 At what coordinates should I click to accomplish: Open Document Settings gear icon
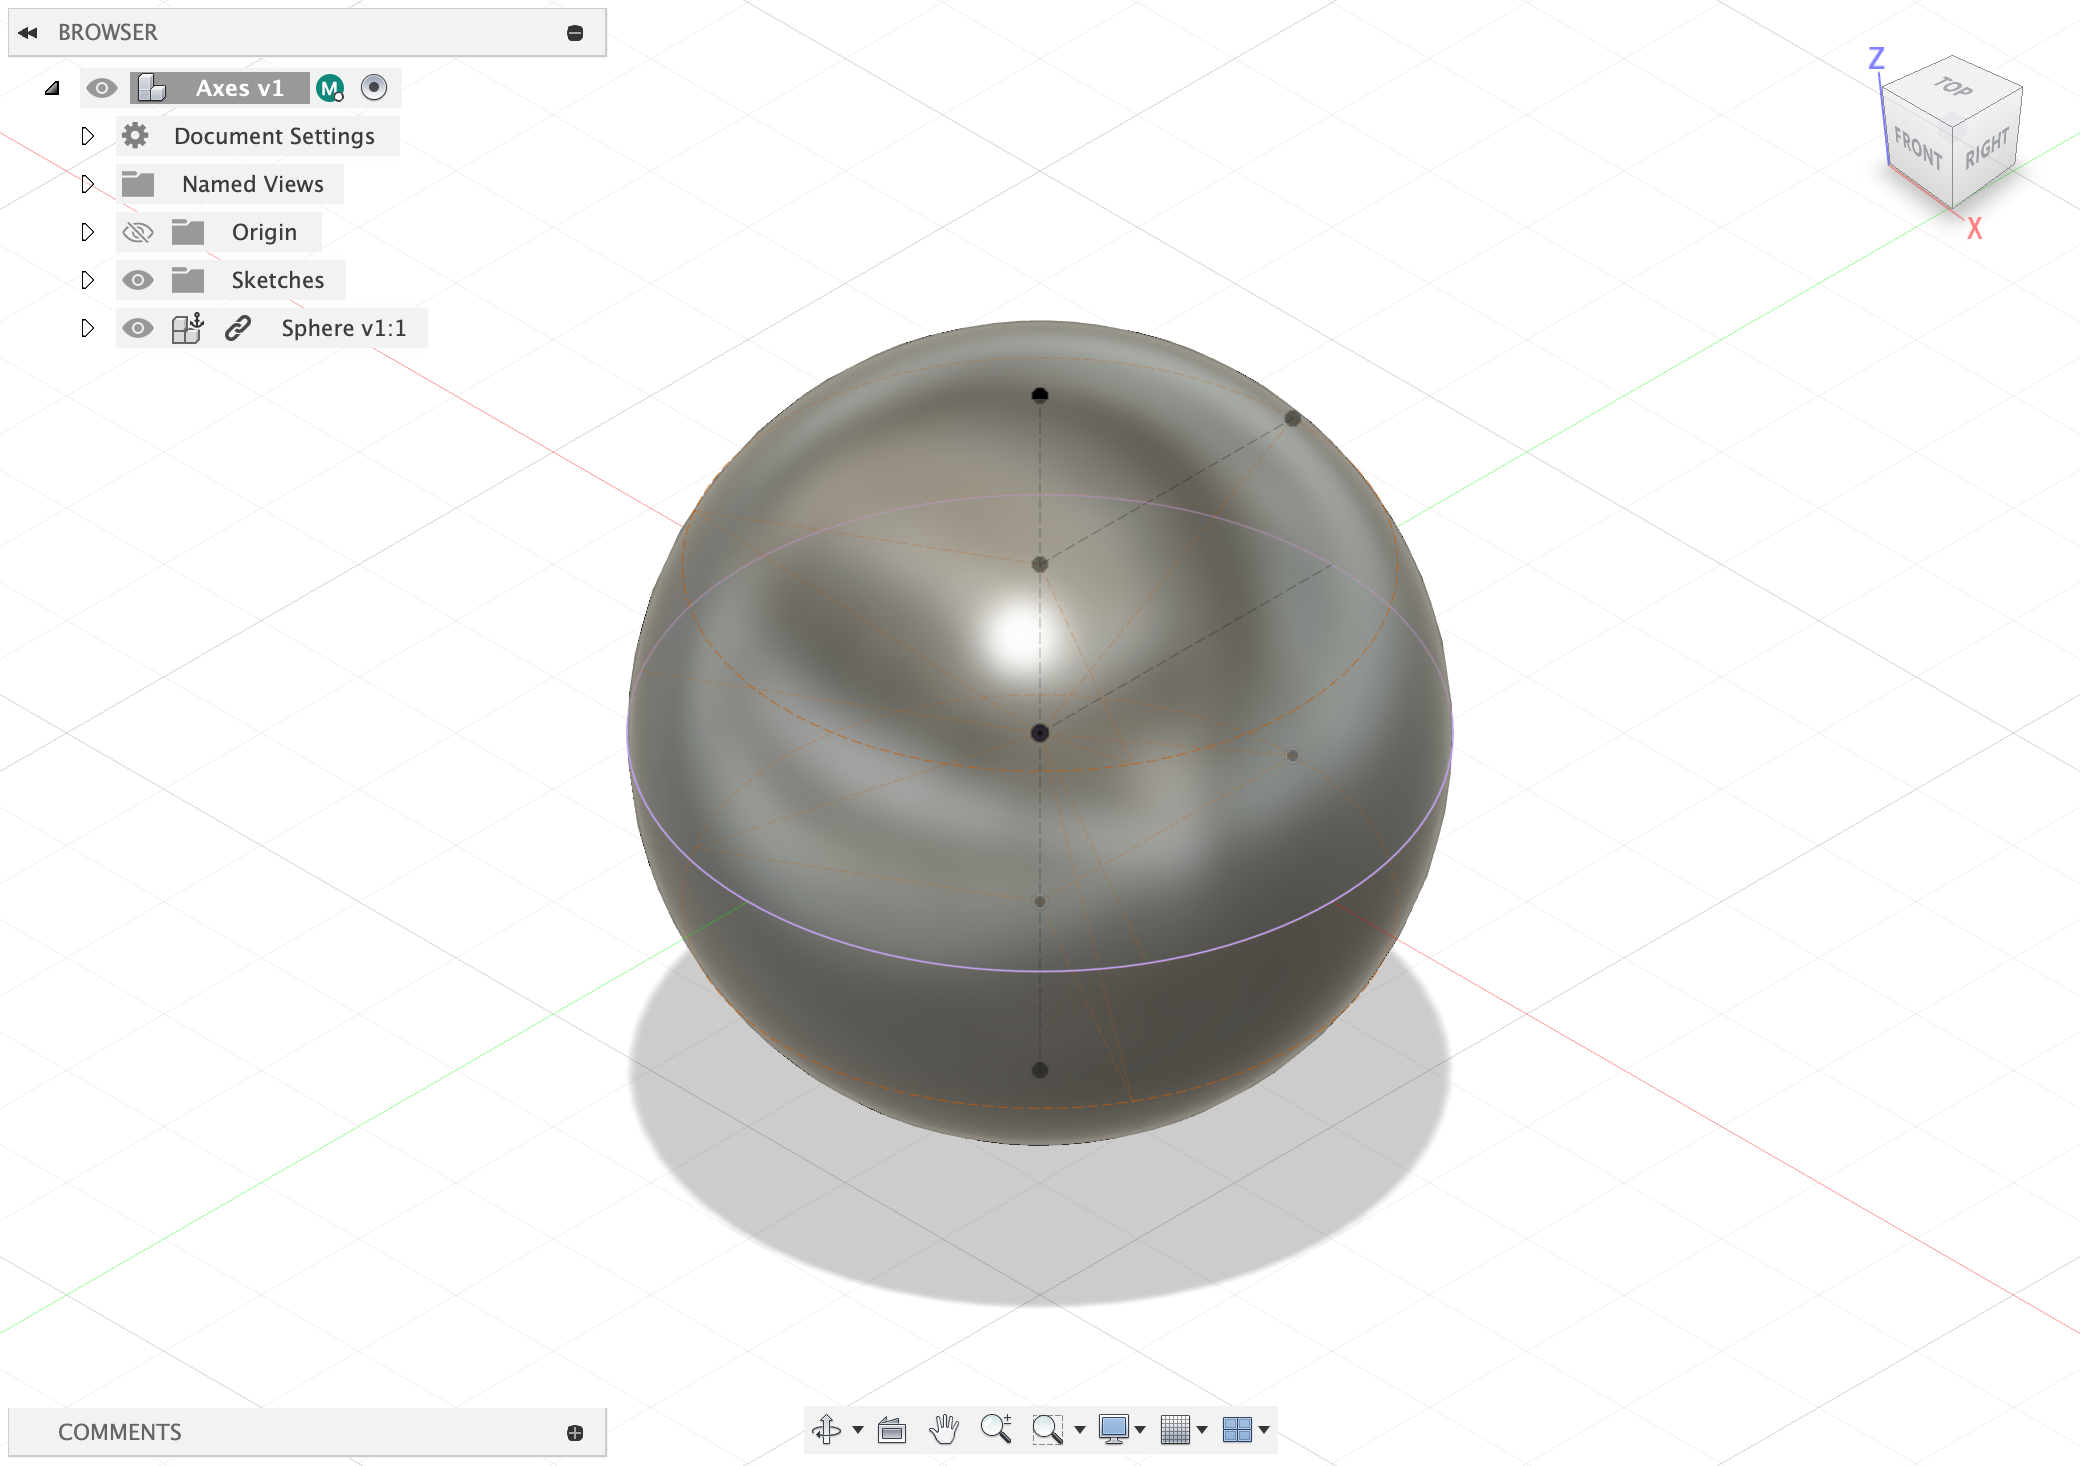pyautogui.click(x=137, y=135)
